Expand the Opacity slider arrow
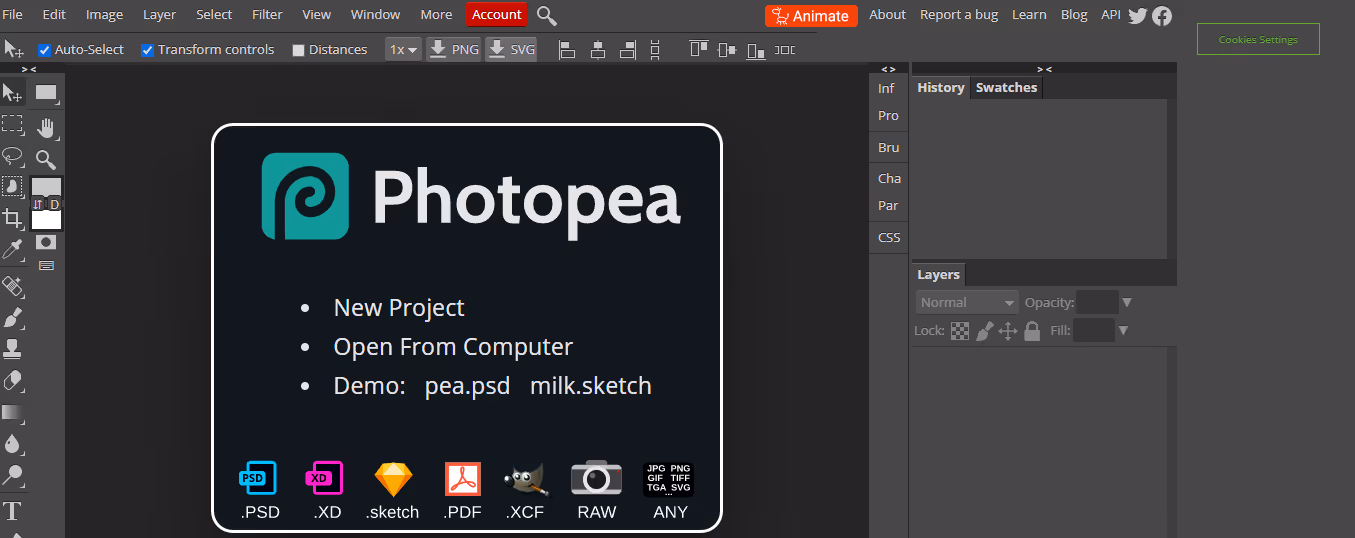Image resolution: width=1355 pixels, height=538 pixels. (1127, 302)
